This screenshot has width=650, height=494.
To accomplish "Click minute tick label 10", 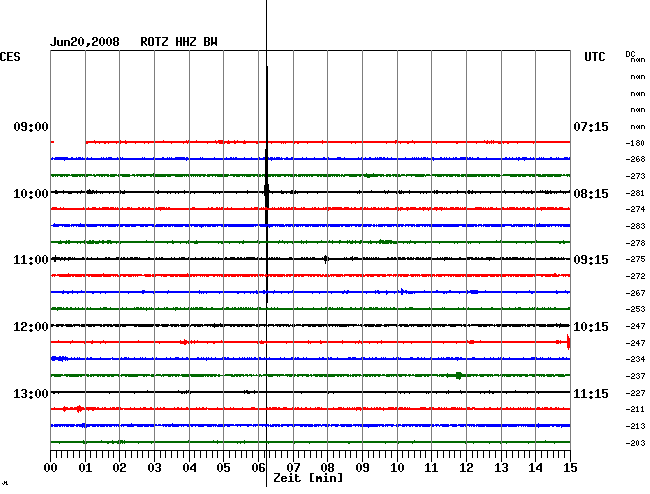I will 397,468.
